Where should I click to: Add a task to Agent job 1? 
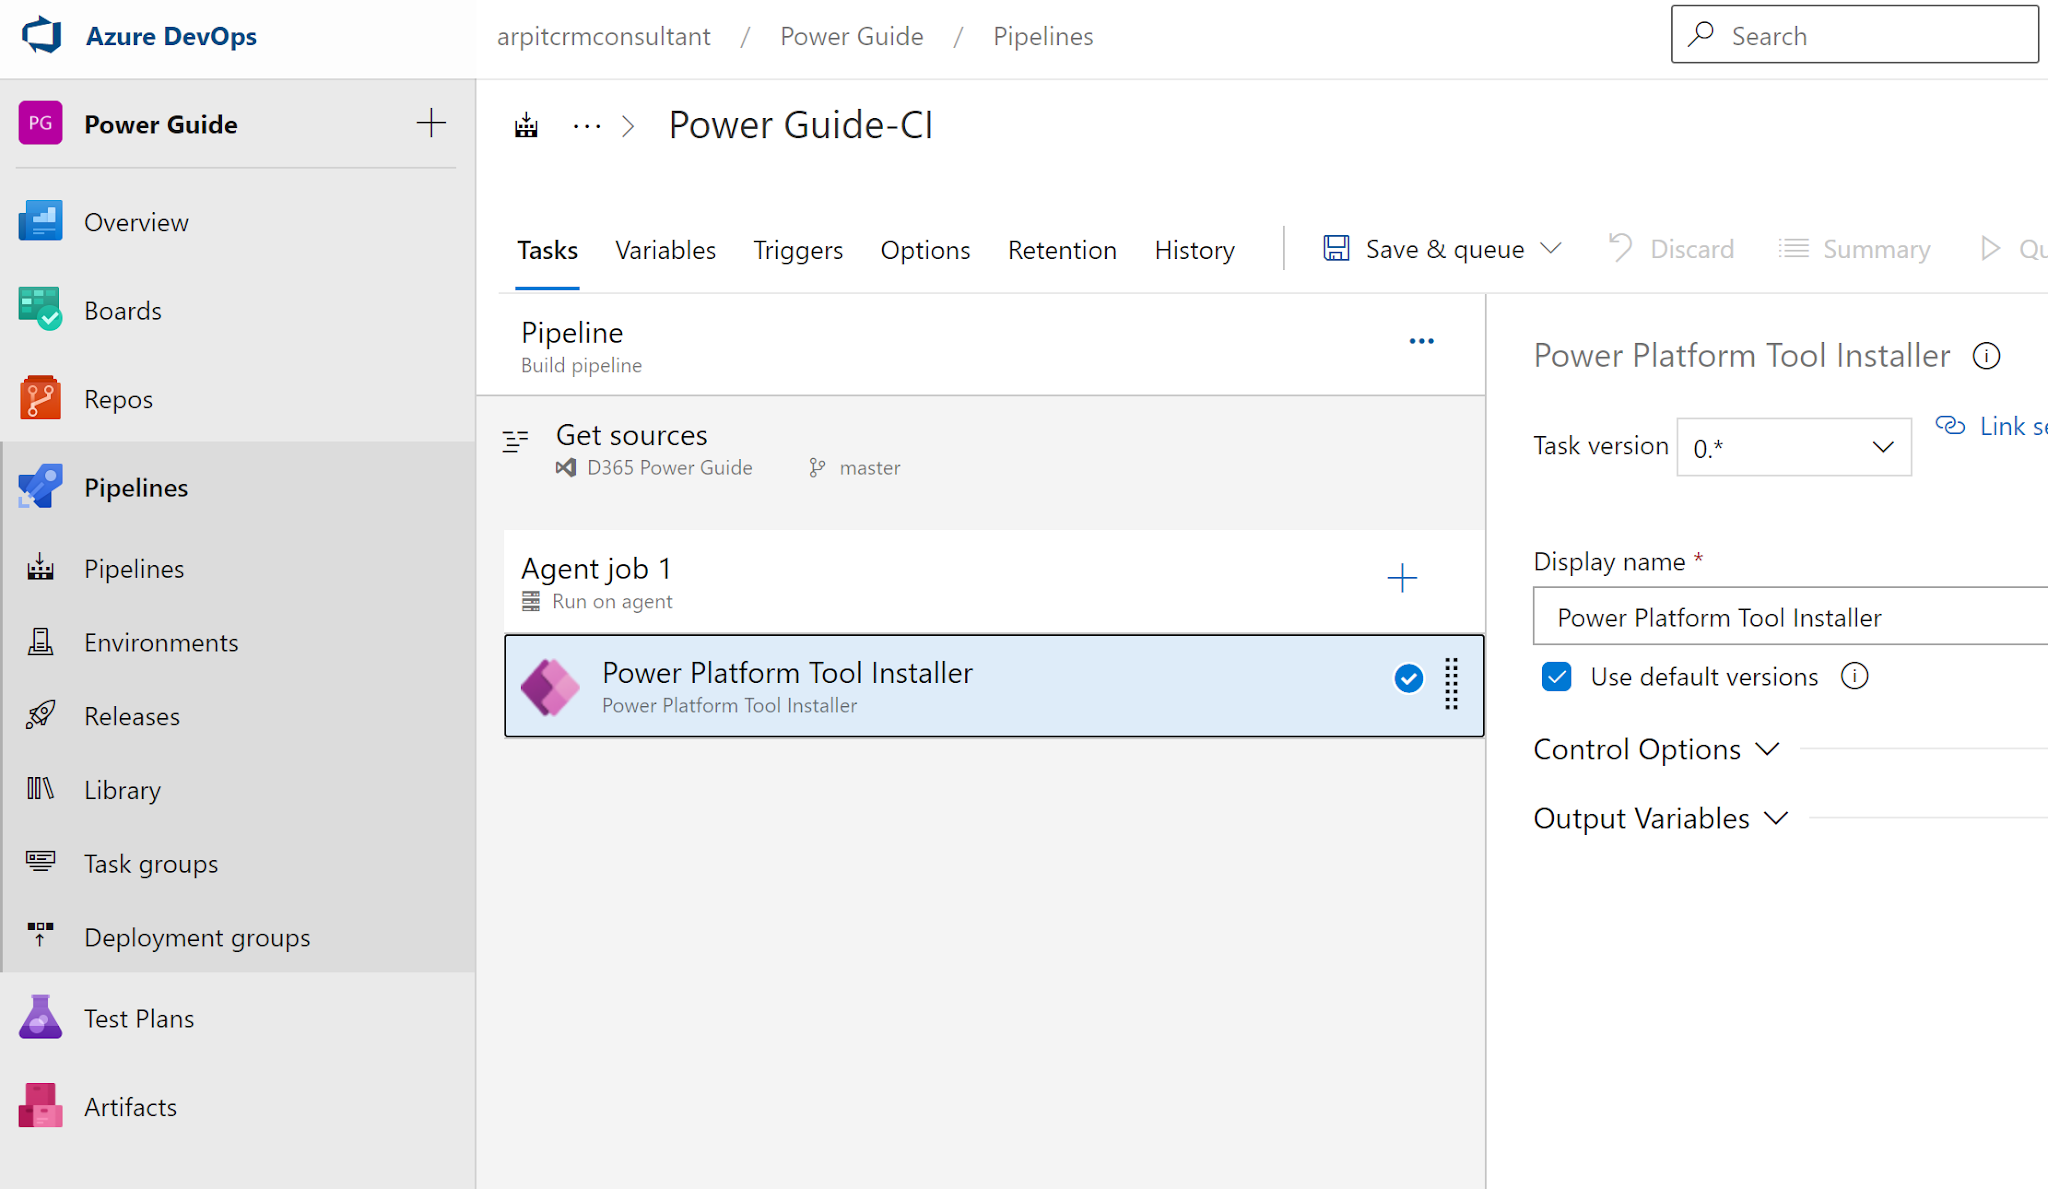(1402, 578)
